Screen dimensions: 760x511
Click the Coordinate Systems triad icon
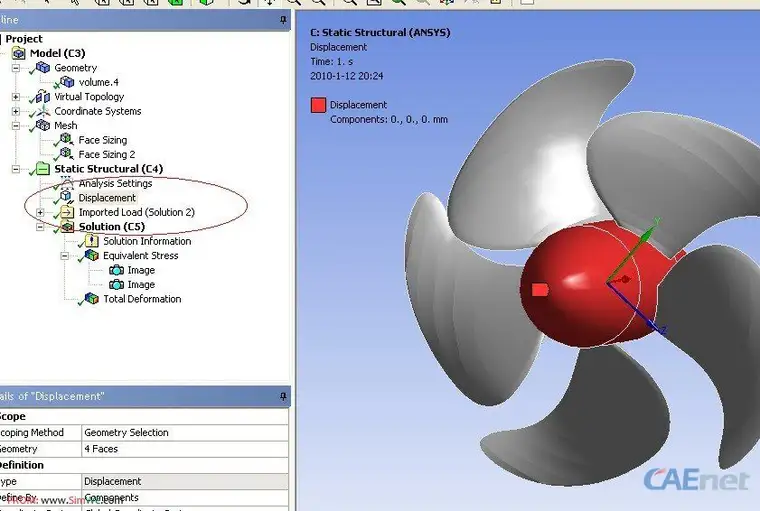43,111
